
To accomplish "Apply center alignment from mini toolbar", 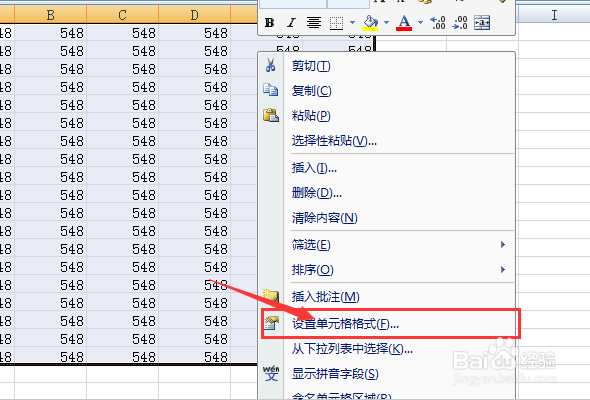I will (x=313, y=23).
